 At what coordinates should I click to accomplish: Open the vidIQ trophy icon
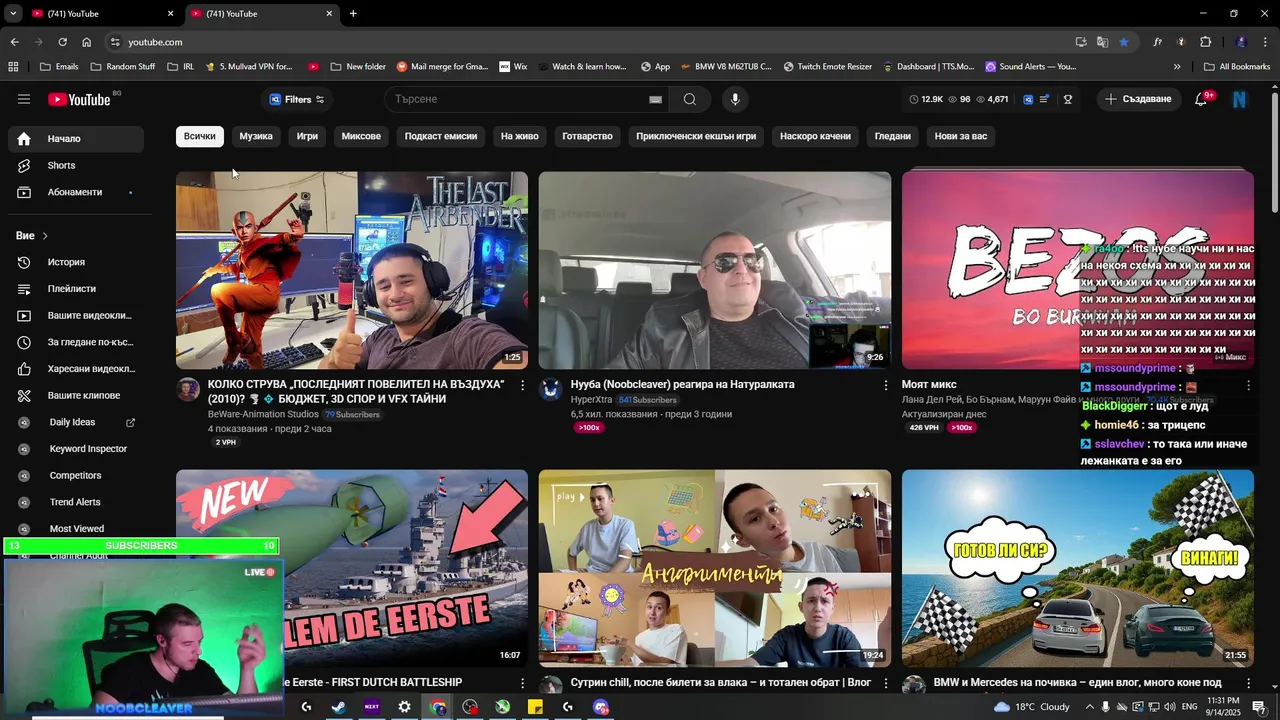click(1068, 99)
